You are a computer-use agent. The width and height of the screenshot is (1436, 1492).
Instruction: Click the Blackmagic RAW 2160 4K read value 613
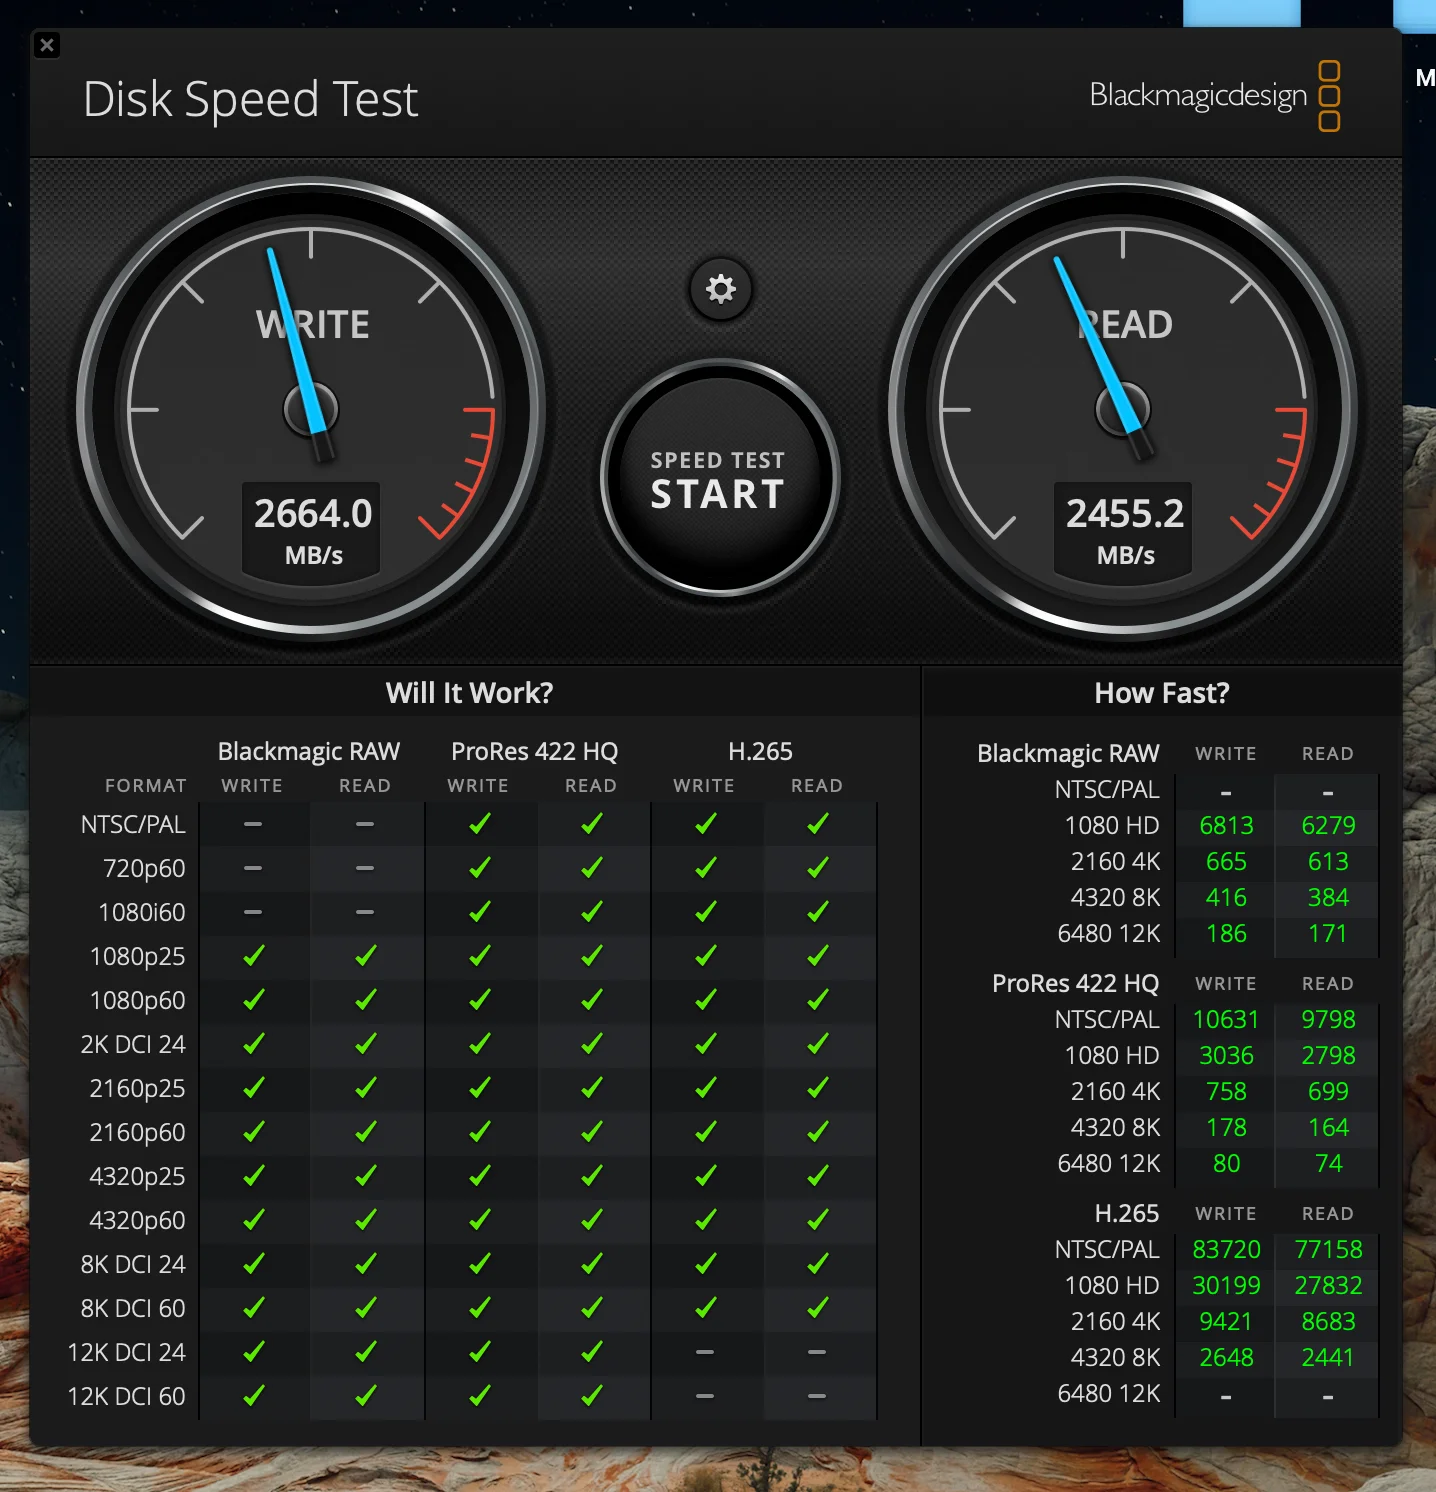tap(1328, 861)
